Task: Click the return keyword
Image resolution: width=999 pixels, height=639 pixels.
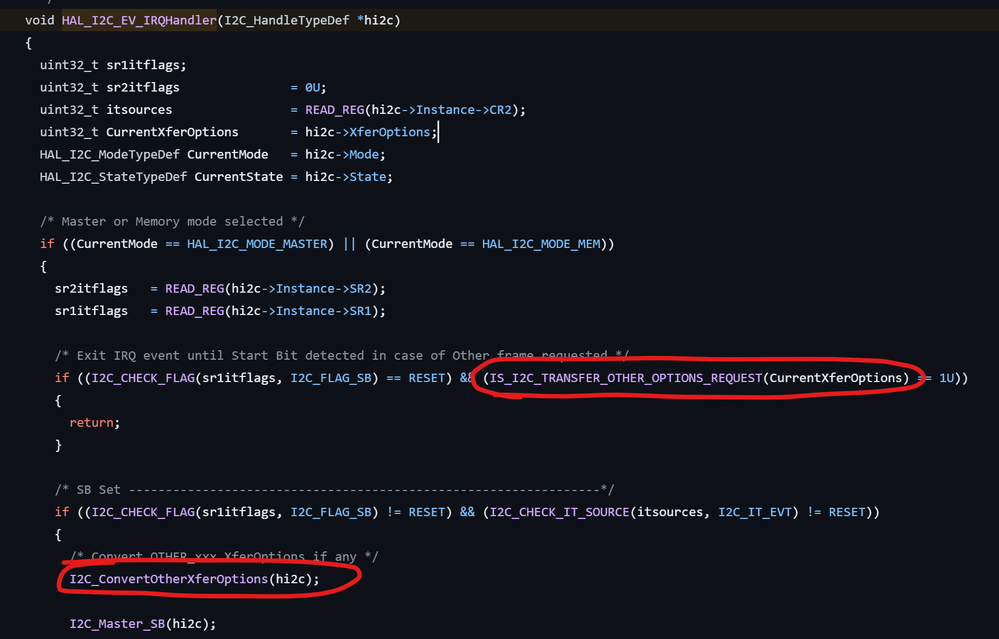Action: click(x=91, y=422)
